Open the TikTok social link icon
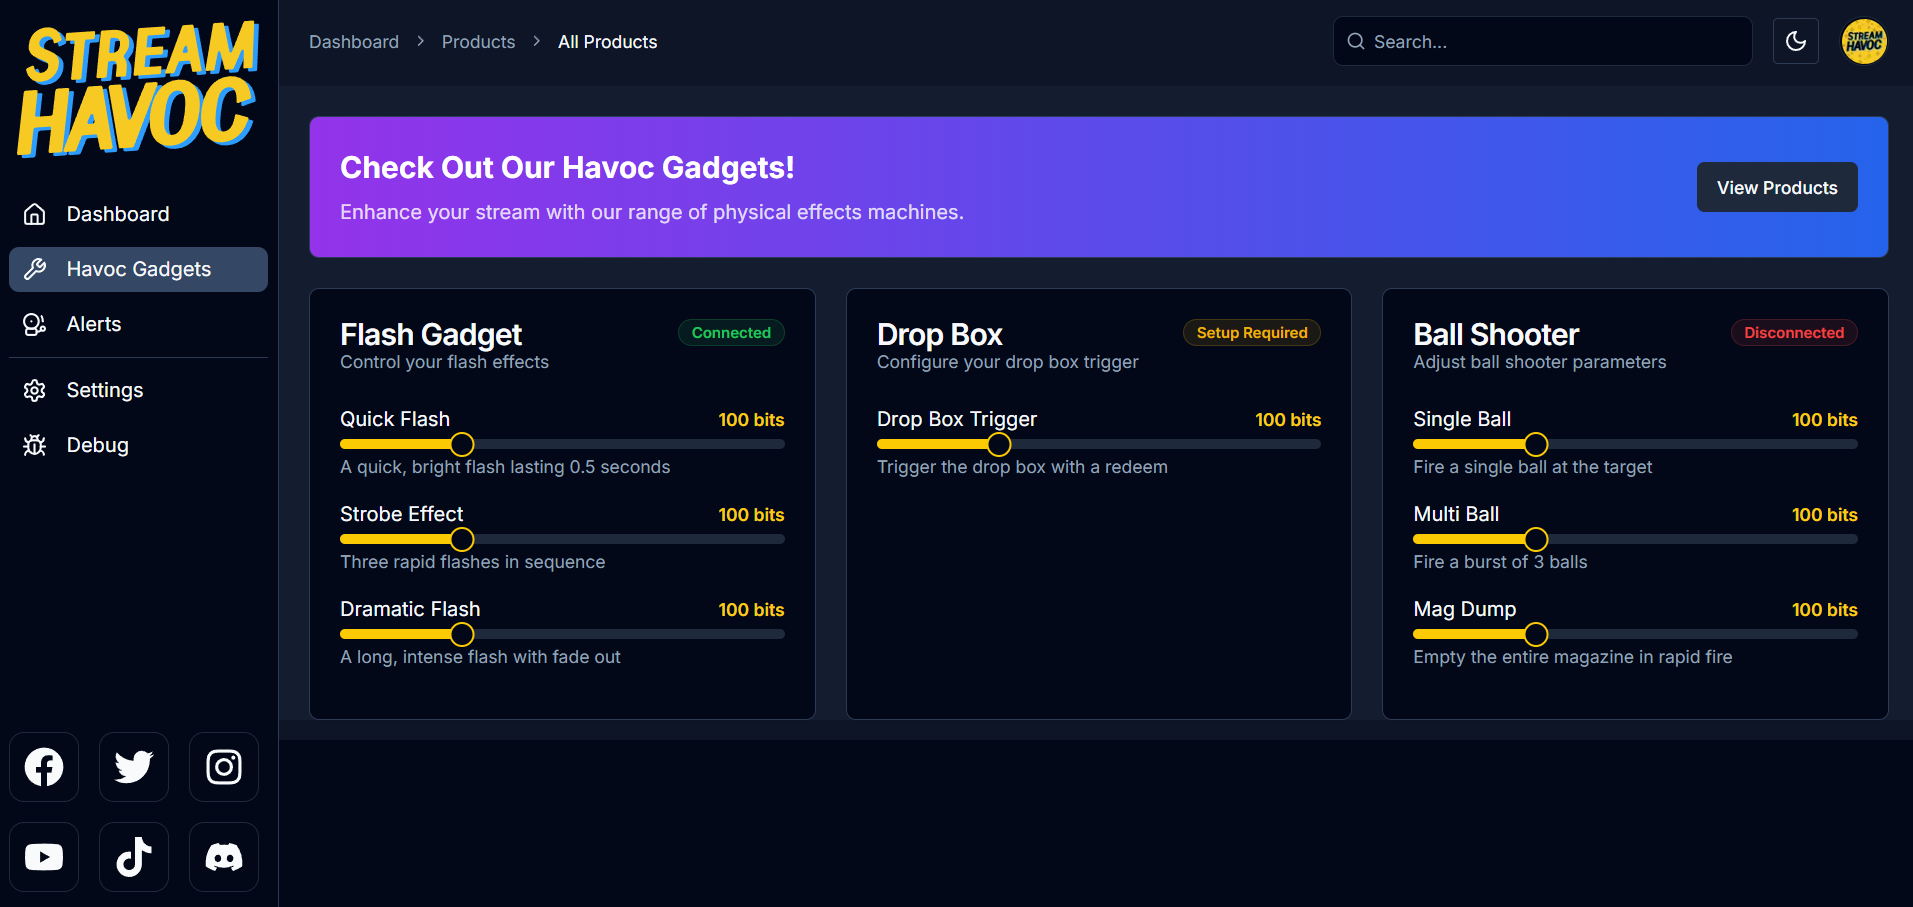The width and height of the screenshot is (1913, 907). coord(134,857)
